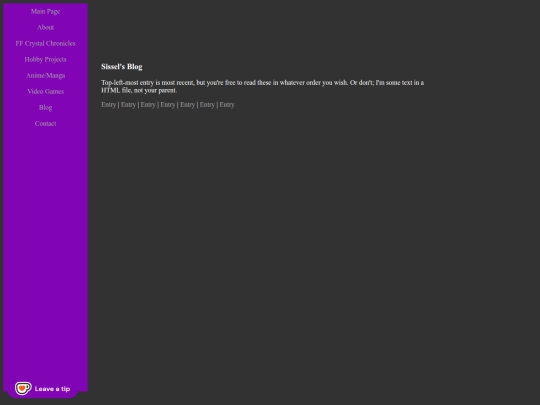This screenshot has height=405, width=540.
Task: Open the first Entry link
Action: click(x=108, y=105)
